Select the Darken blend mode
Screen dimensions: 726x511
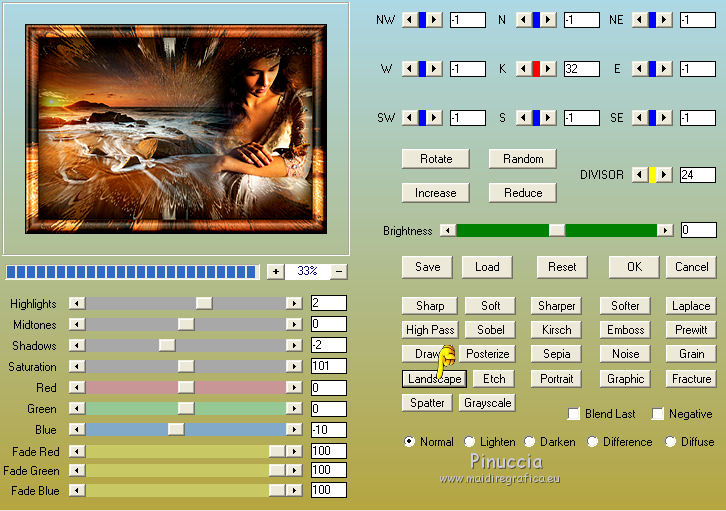pos(529,442)
